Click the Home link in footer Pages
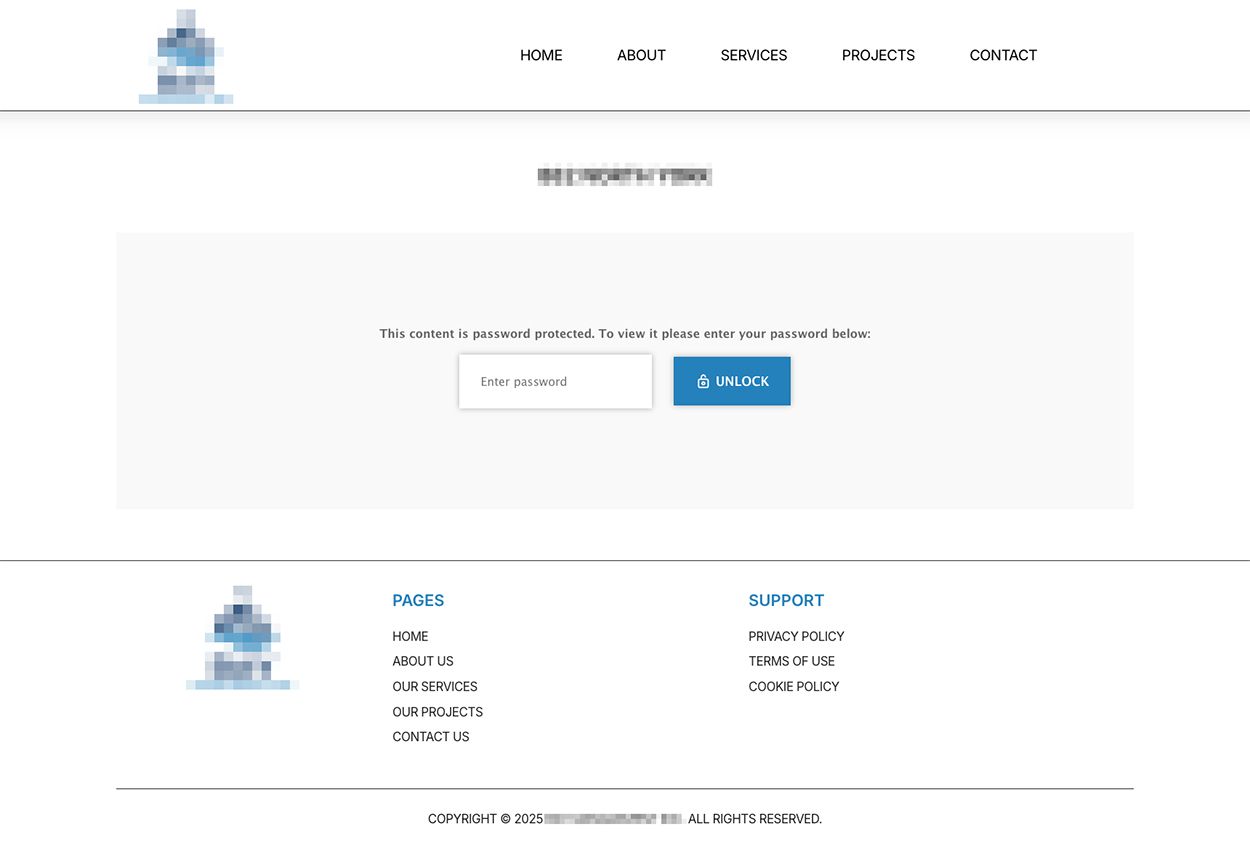1250x848 pixels. point(410,636)
